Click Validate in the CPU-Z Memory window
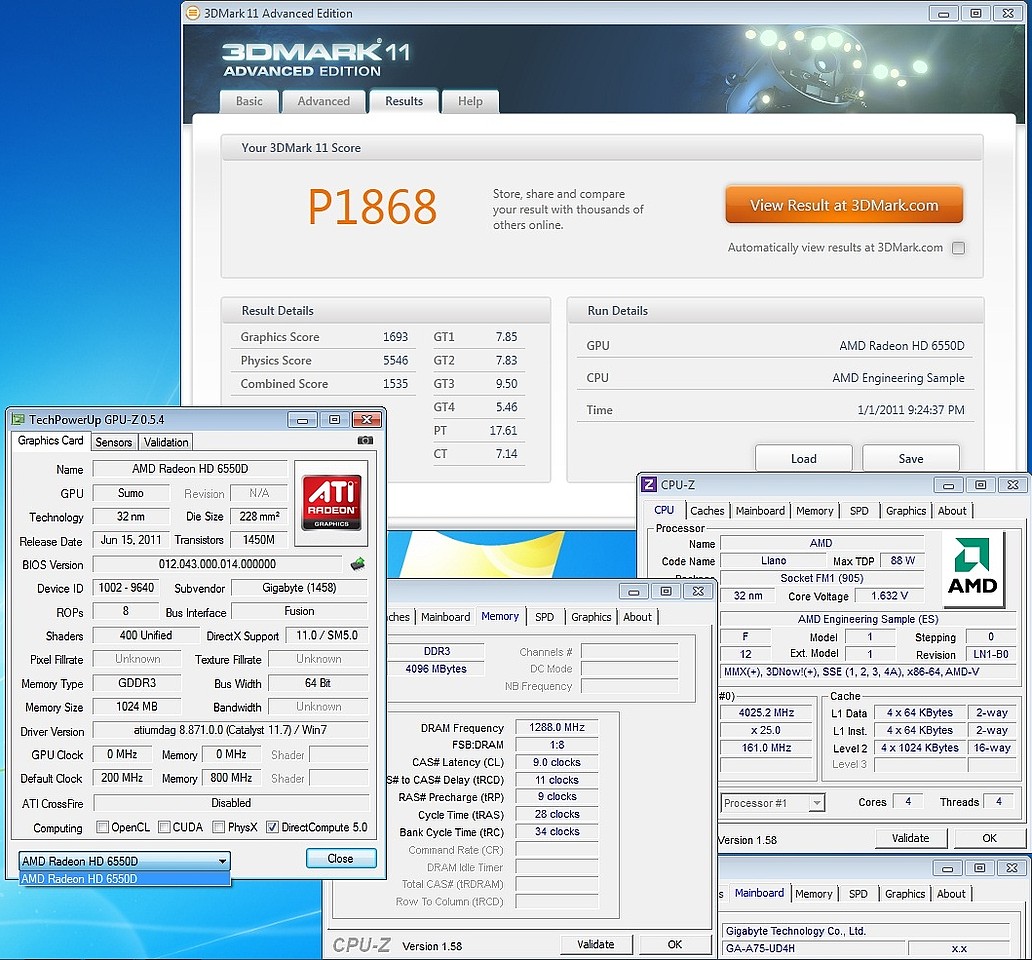 (x=596, y=944)
